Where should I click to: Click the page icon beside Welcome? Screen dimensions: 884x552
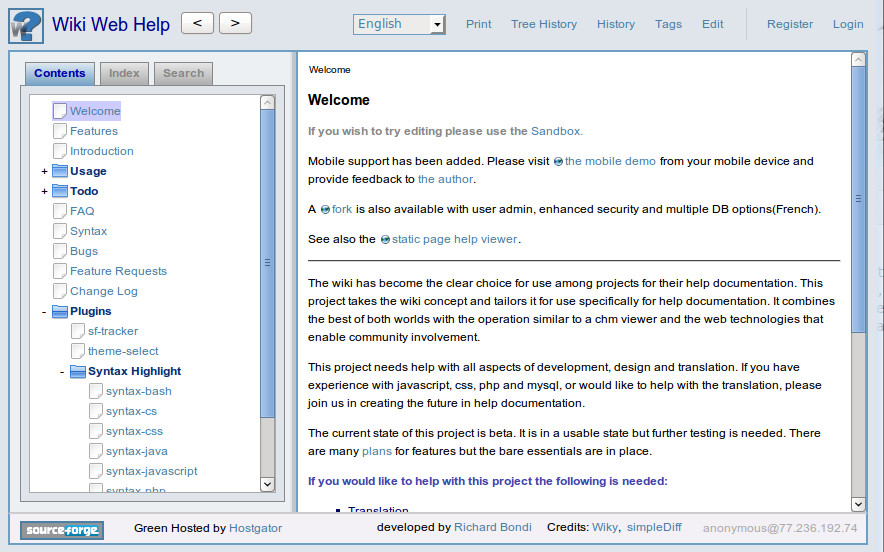[60, 111]
